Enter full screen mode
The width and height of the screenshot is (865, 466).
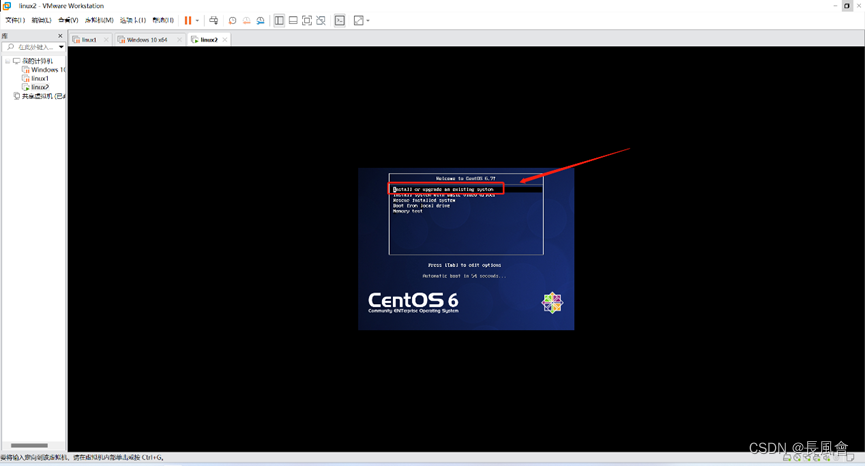point(307,20)
